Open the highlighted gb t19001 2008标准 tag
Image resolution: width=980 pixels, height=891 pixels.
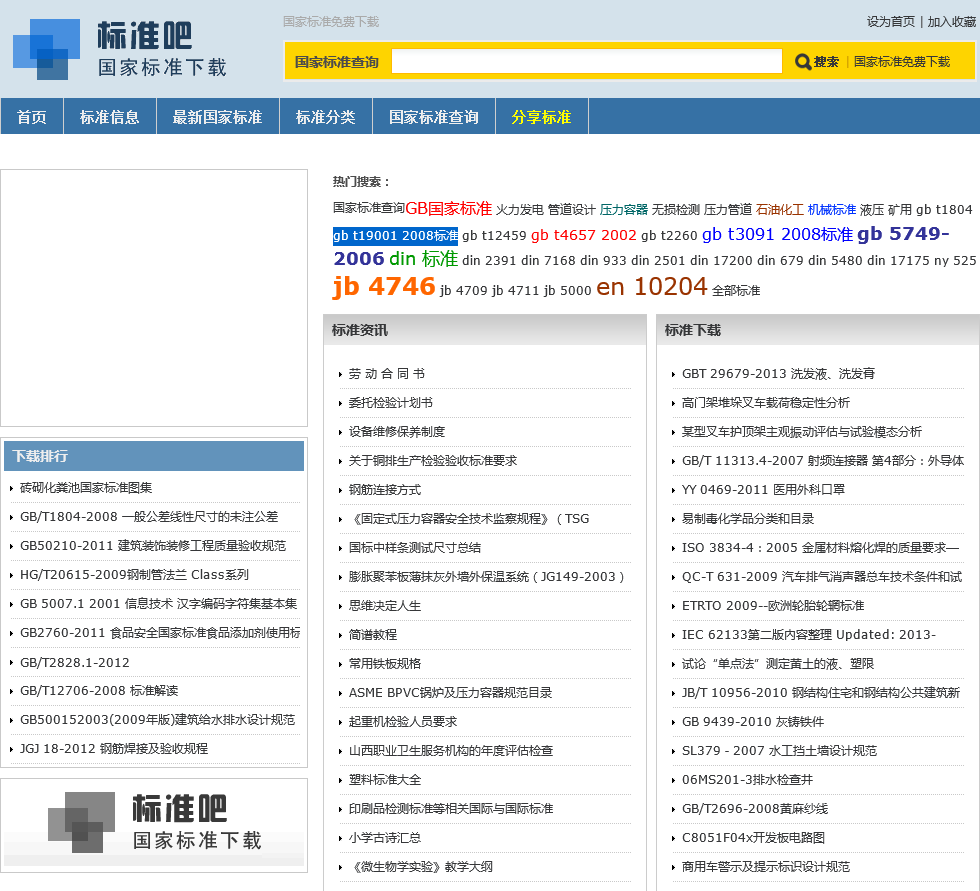[395, 236]
